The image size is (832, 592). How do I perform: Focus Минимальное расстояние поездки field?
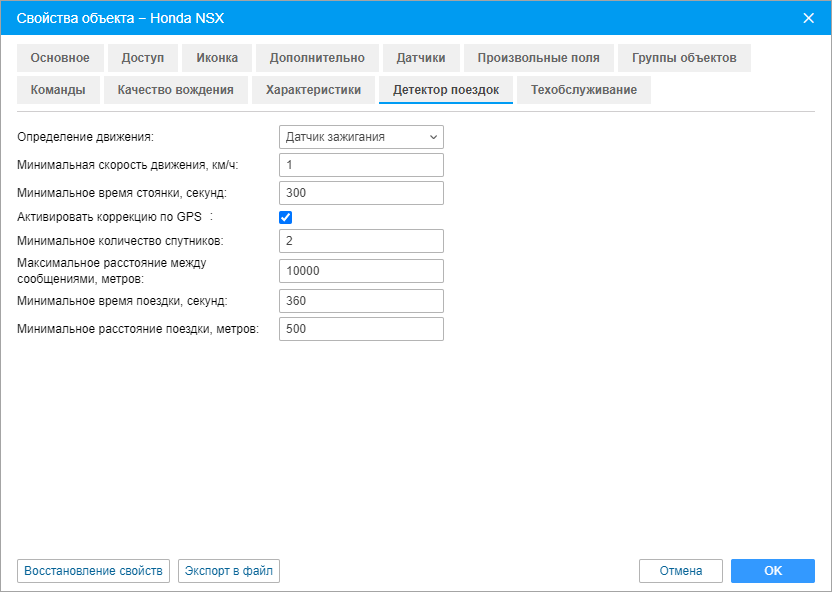pyautogui.click(x=361, y=329)
